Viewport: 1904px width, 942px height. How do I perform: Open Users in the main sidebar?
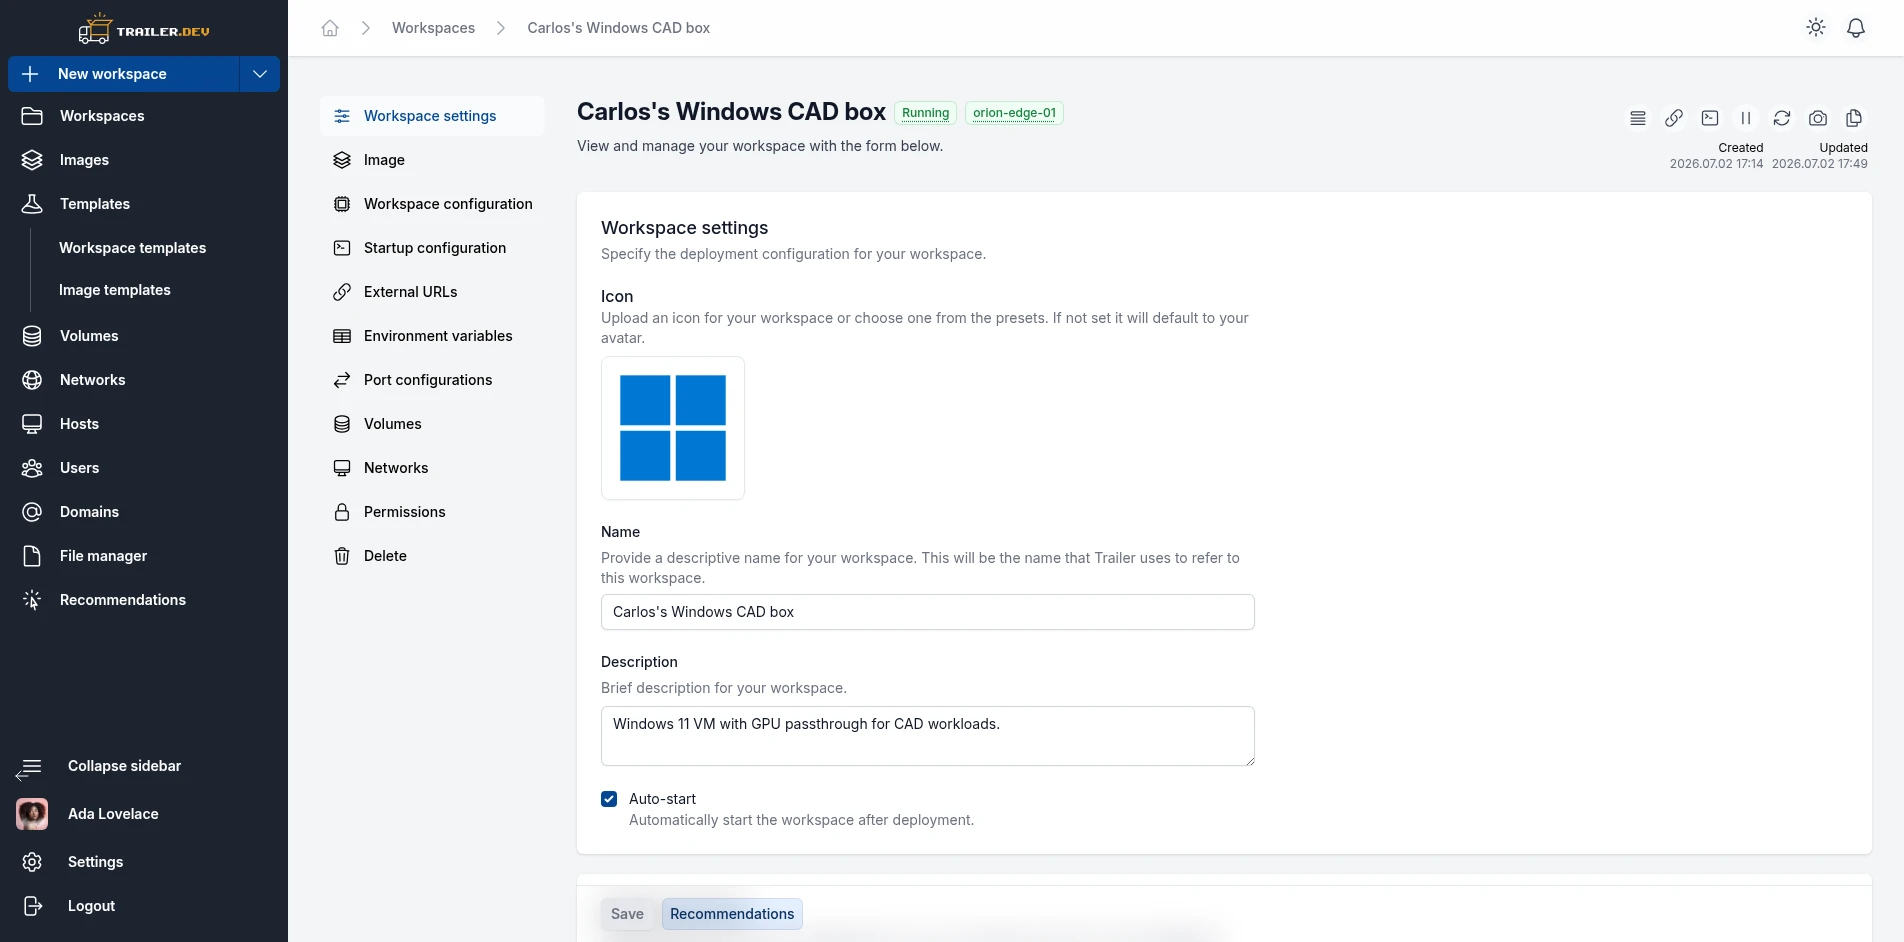pyautogui.click(x=144, y=468)
